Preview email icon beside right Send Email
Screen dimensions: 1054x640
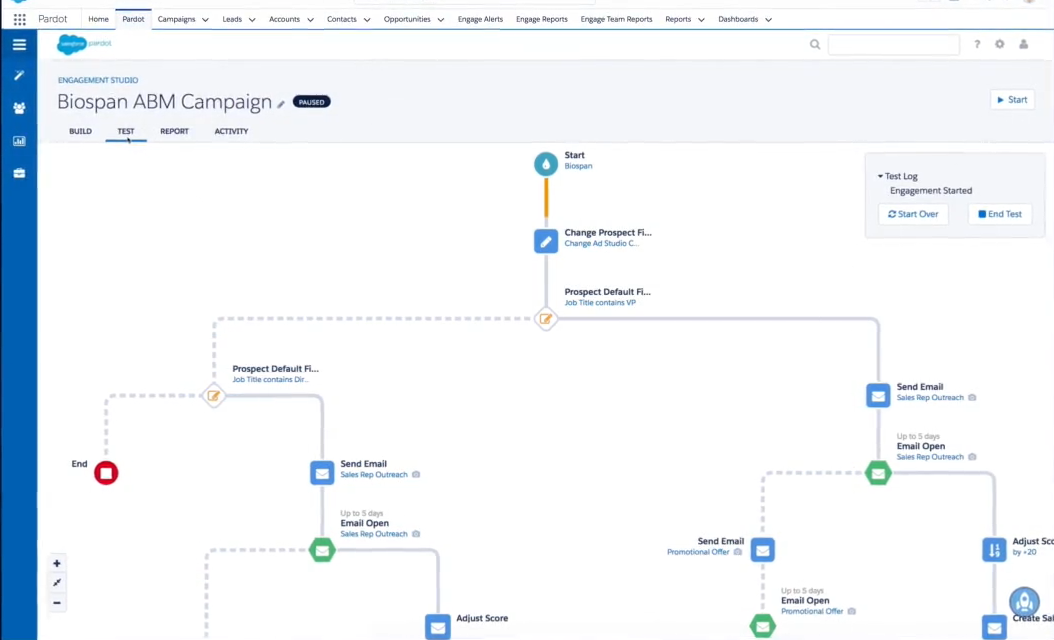pyautogui.click(x=972, y=397)
